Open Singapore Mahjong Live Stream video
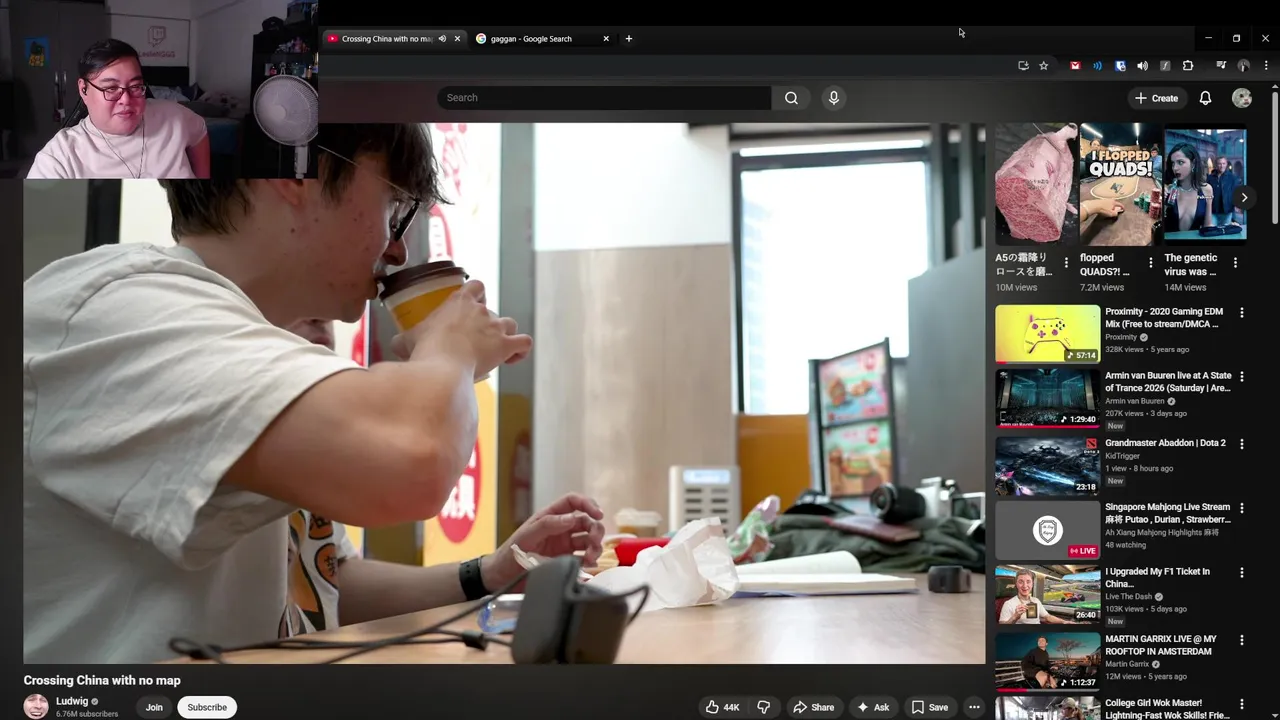 click(1168, 513)
